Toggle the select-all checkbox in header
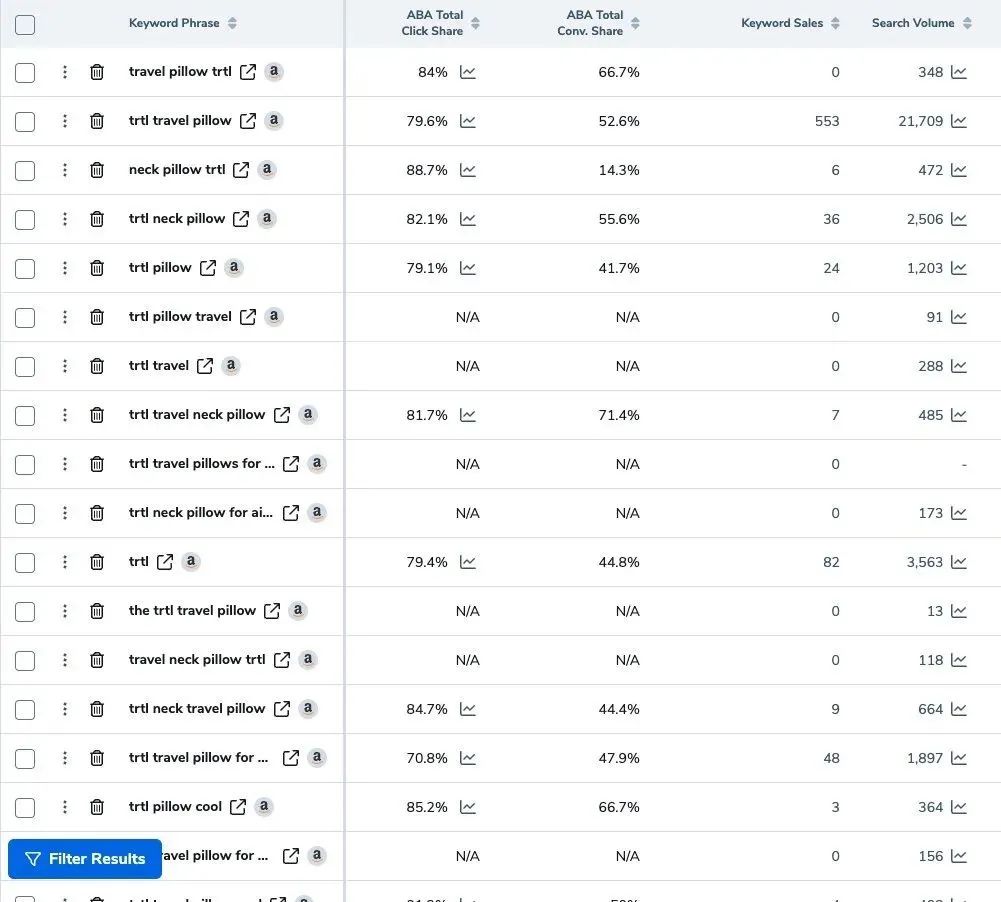This screenshot has height=902, width=1001. click(25, 25)
